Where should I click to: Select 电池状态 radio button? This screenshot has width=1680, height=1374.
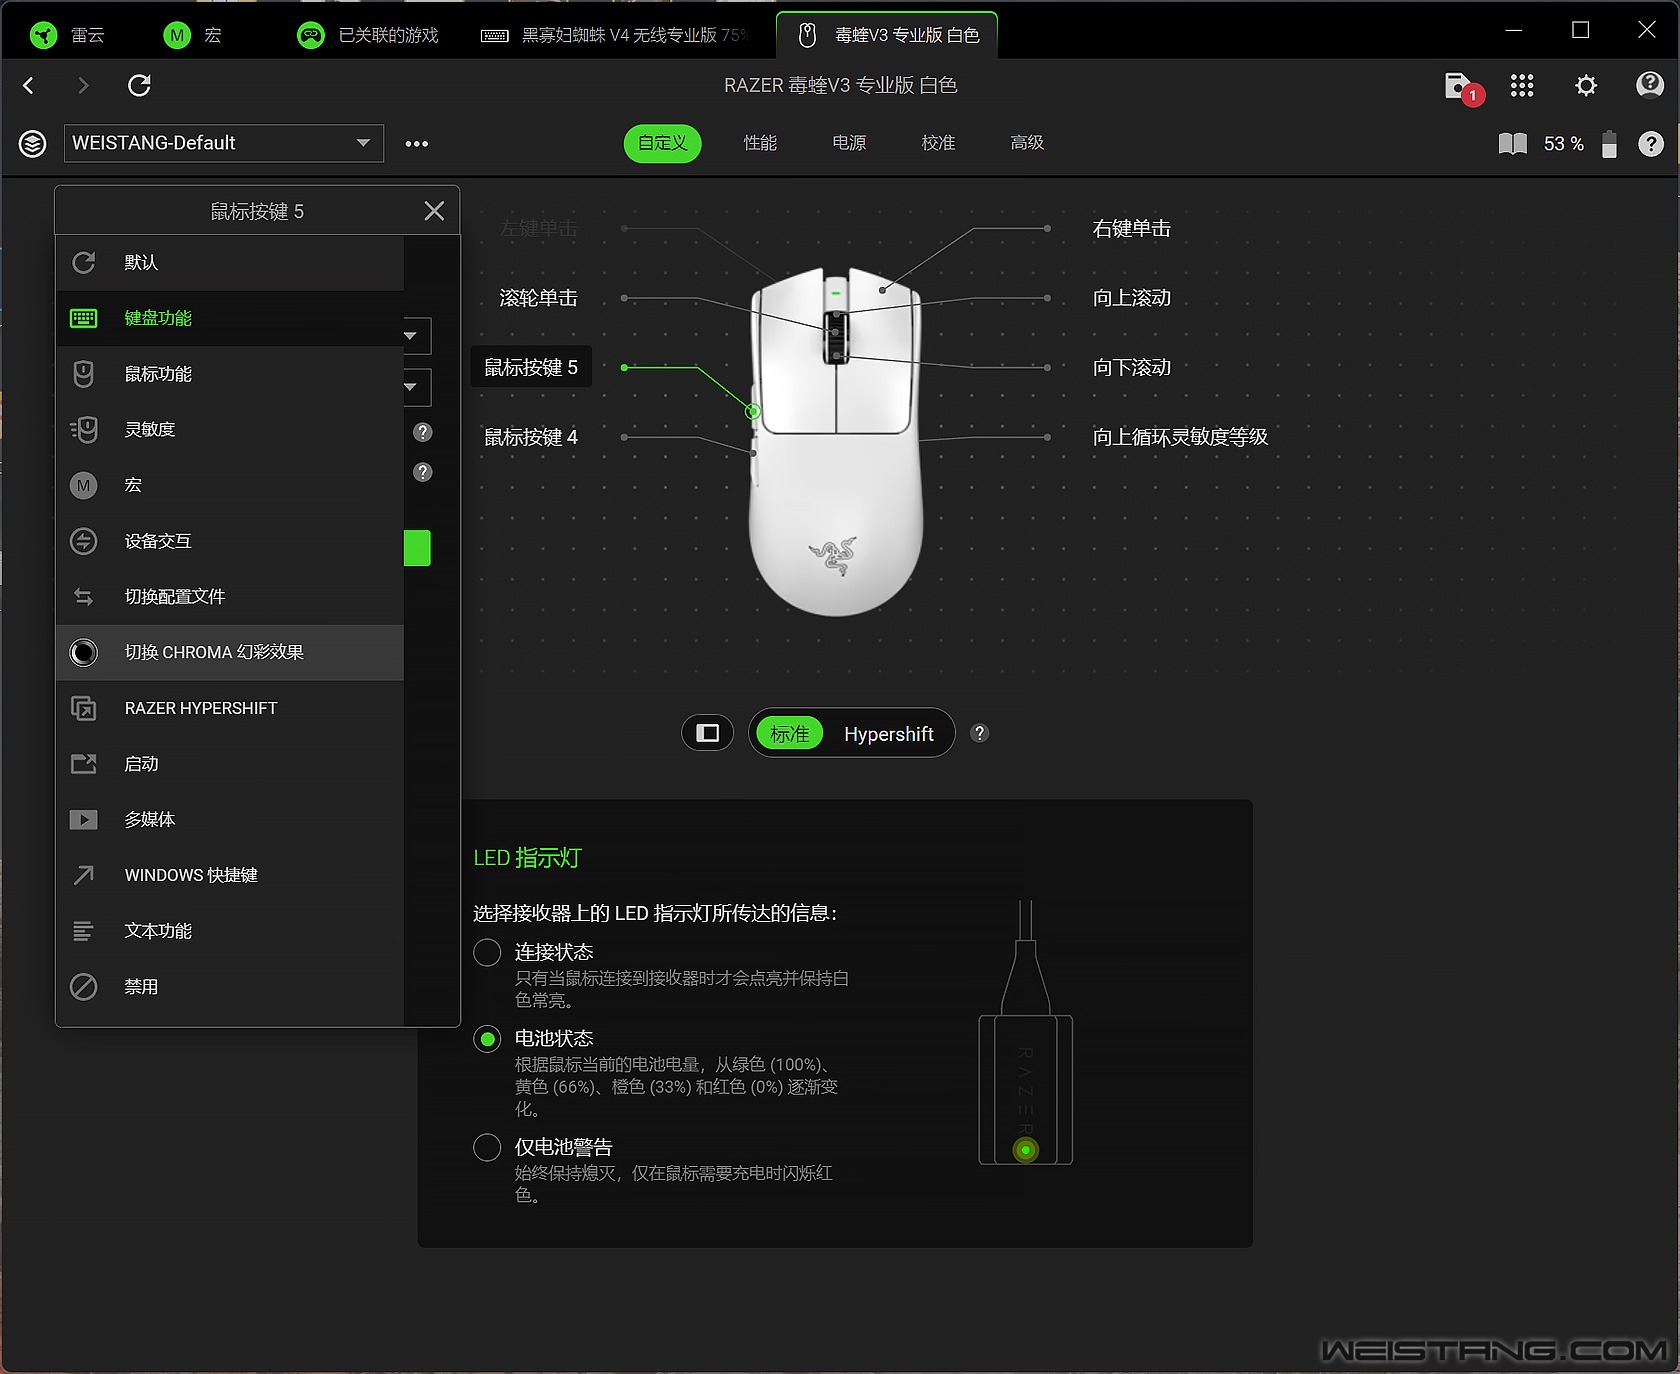pos(487,1040)
